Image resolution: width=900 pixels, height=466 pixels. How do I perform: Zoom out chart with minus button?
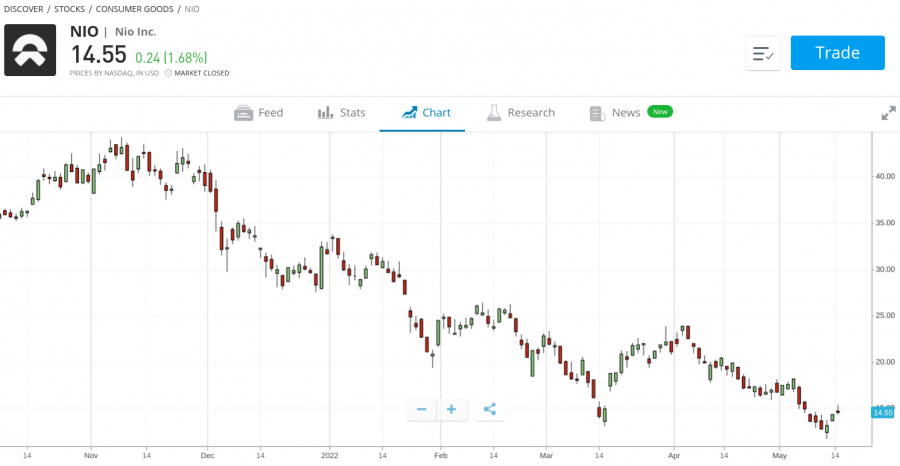click(x=421, y=410)
